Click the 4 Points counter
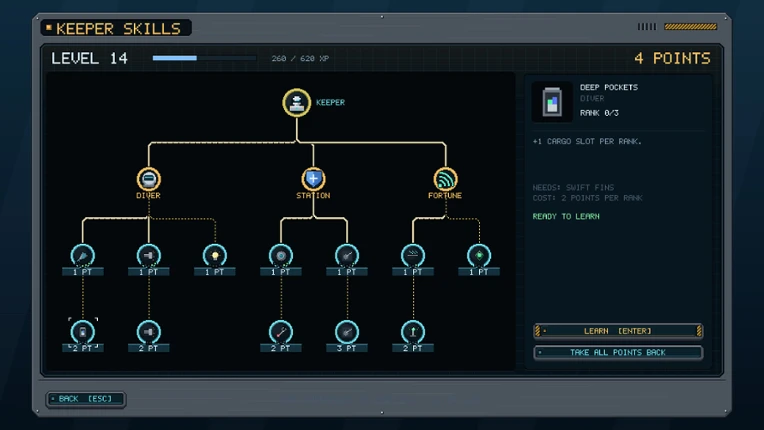This screenshot has width=764, height=430. (x=672, y=58)
